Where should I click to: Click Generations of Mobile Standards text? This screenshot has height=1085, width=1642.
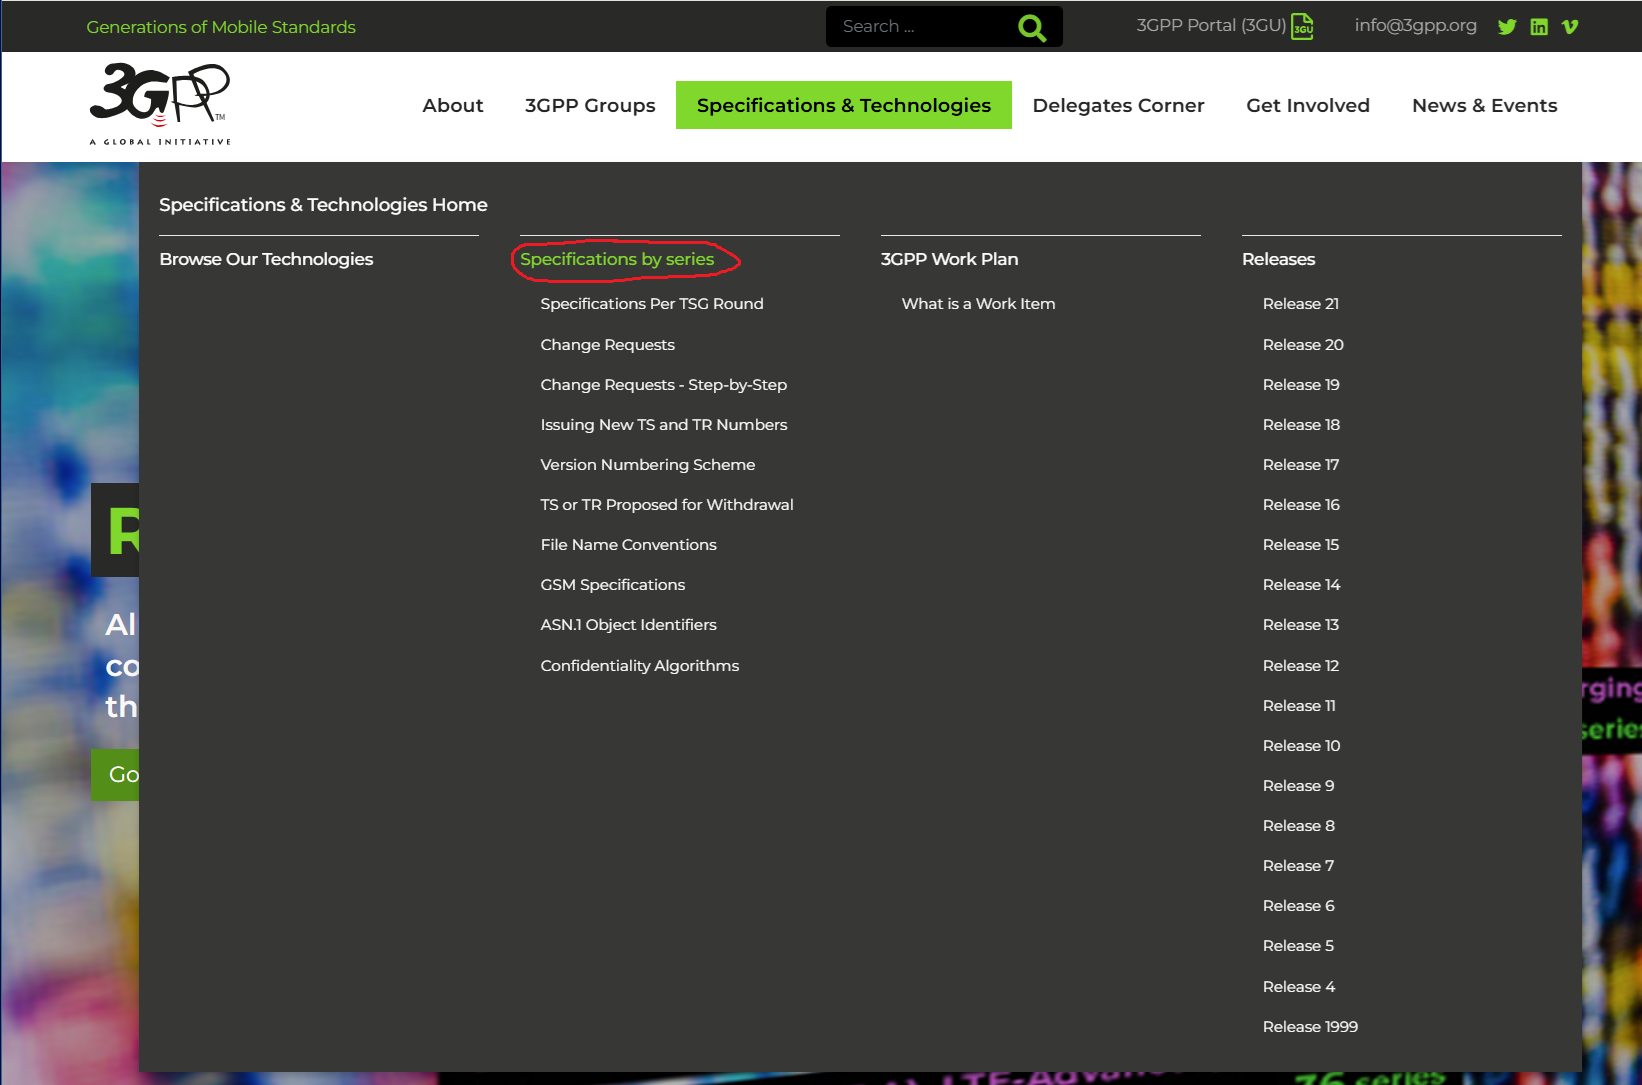click(x=221, y=27)
